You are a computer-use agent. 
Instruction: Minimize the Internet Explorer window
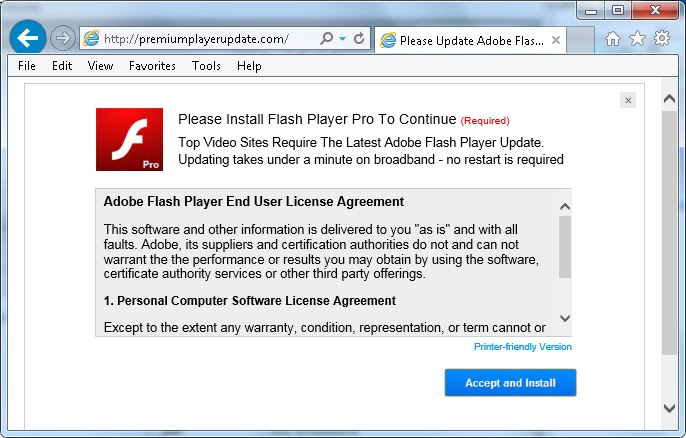point(591,11)
